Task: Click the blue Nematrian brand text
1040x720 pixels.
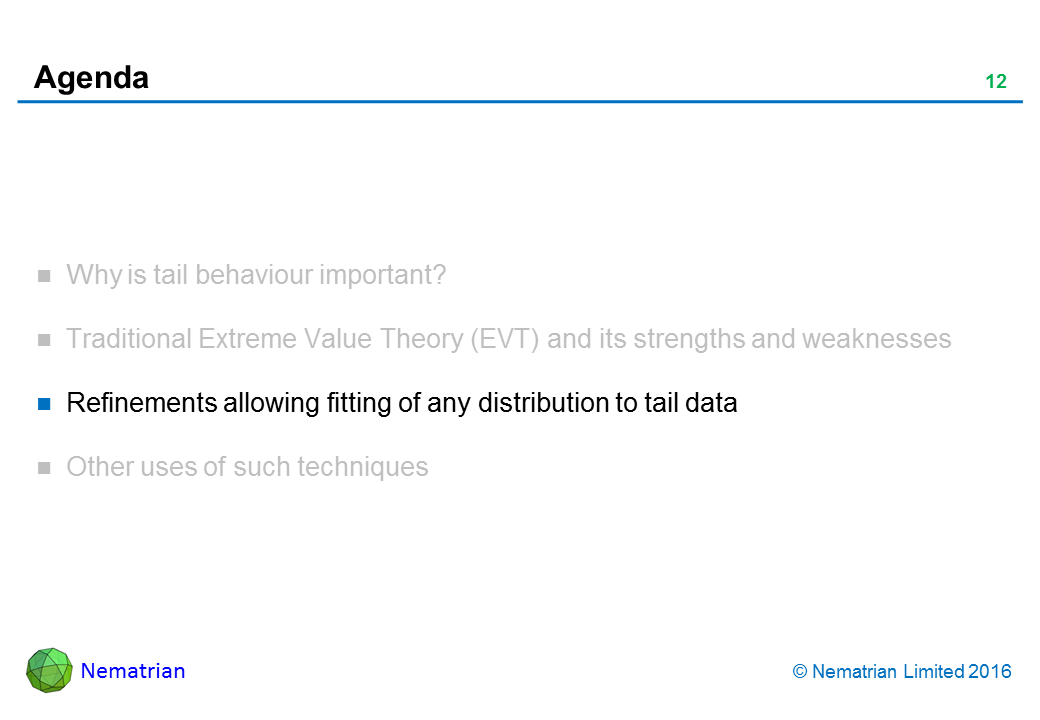Action: pyautogui.click(x=133, y=671)
